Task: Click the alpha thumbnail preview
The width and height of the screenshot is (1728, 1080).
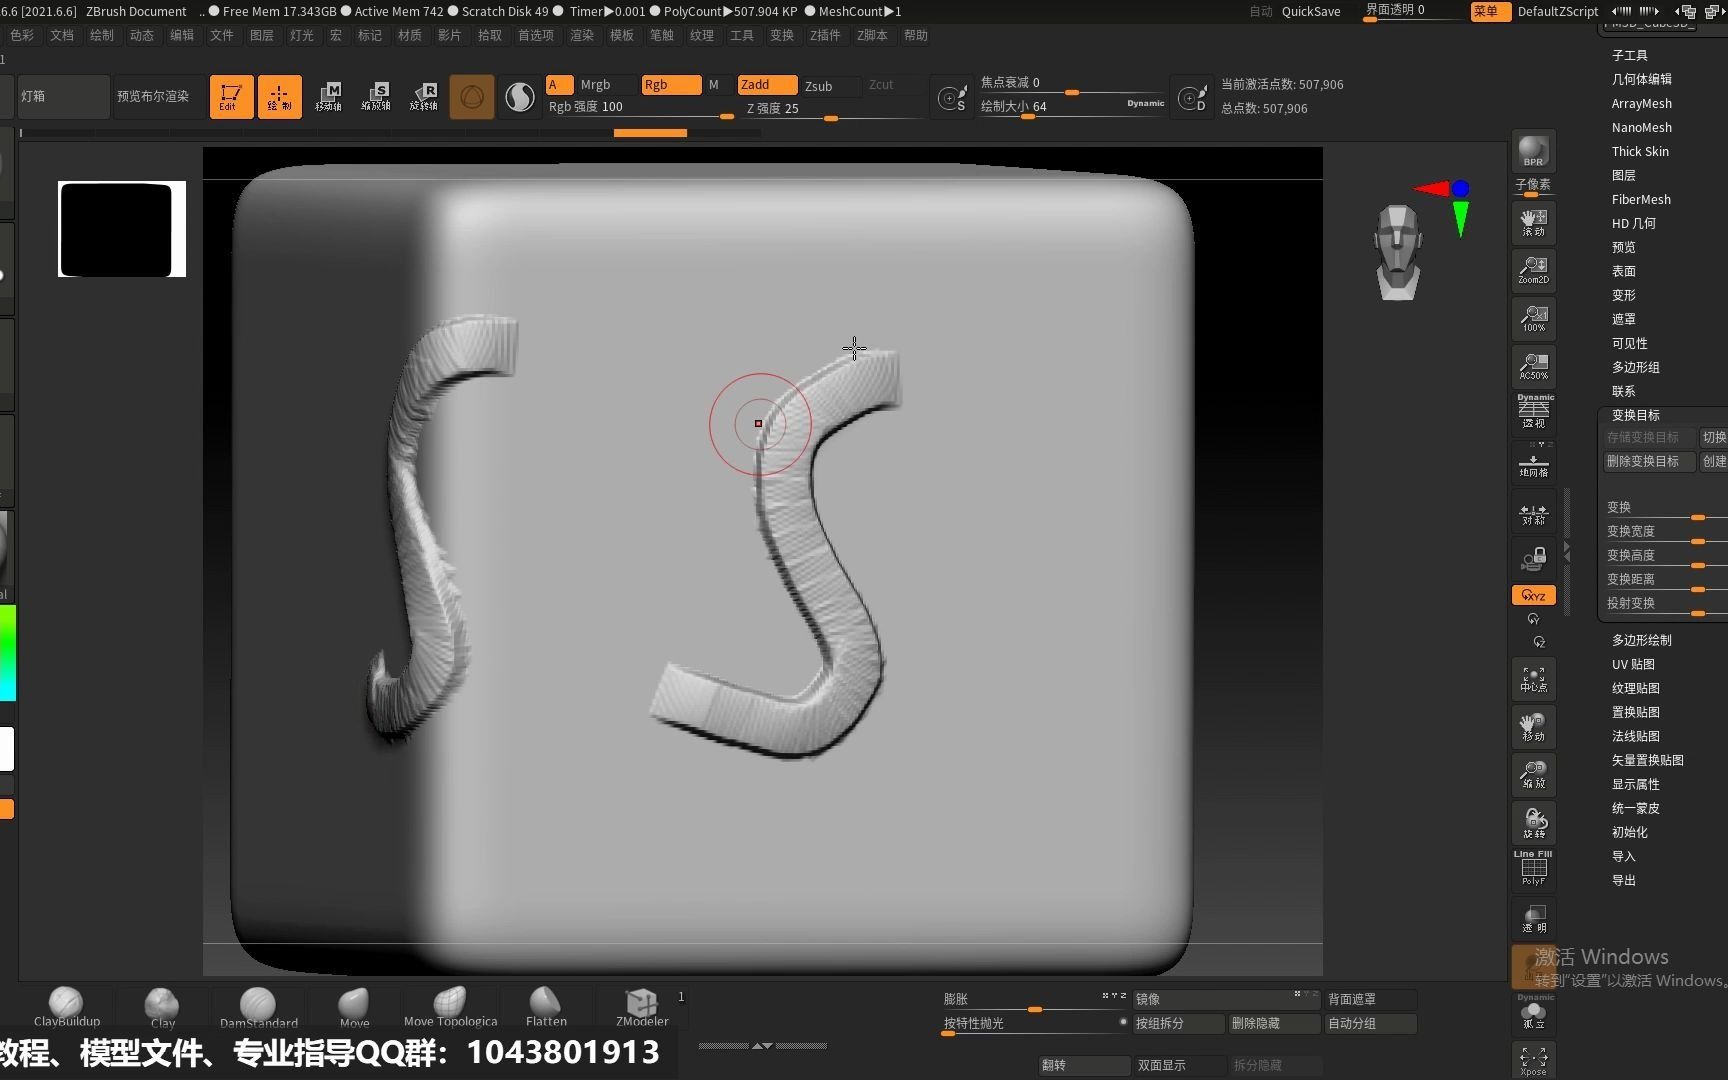Action: coord(120,229)
